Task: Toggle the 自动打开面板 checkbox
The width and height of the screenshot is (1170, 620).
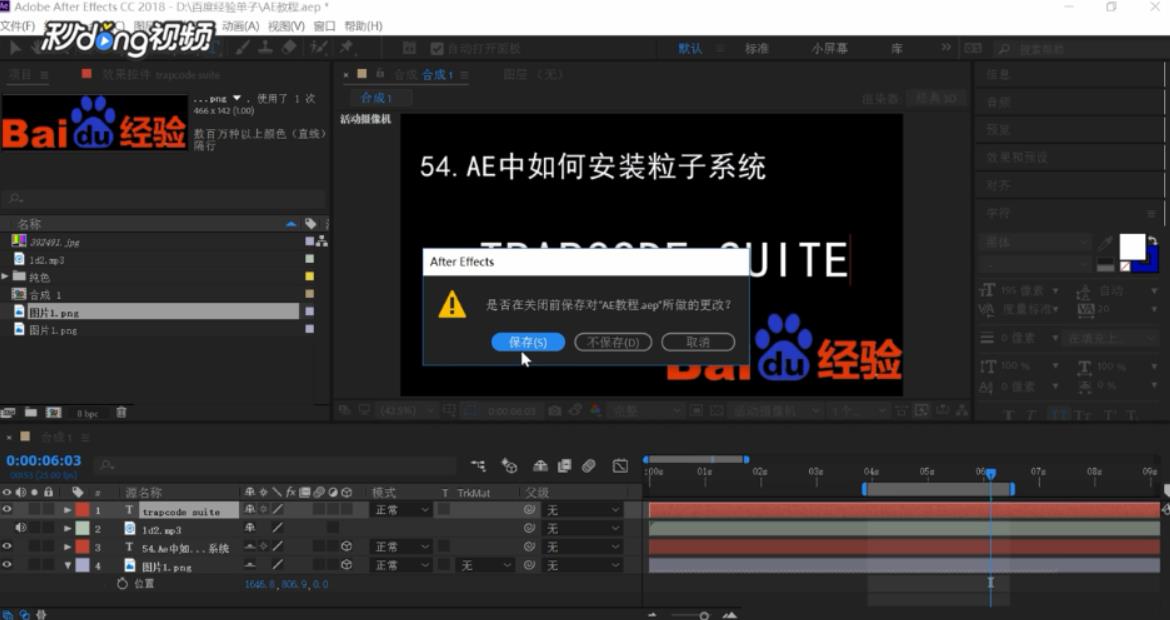Action: (437, 48)
